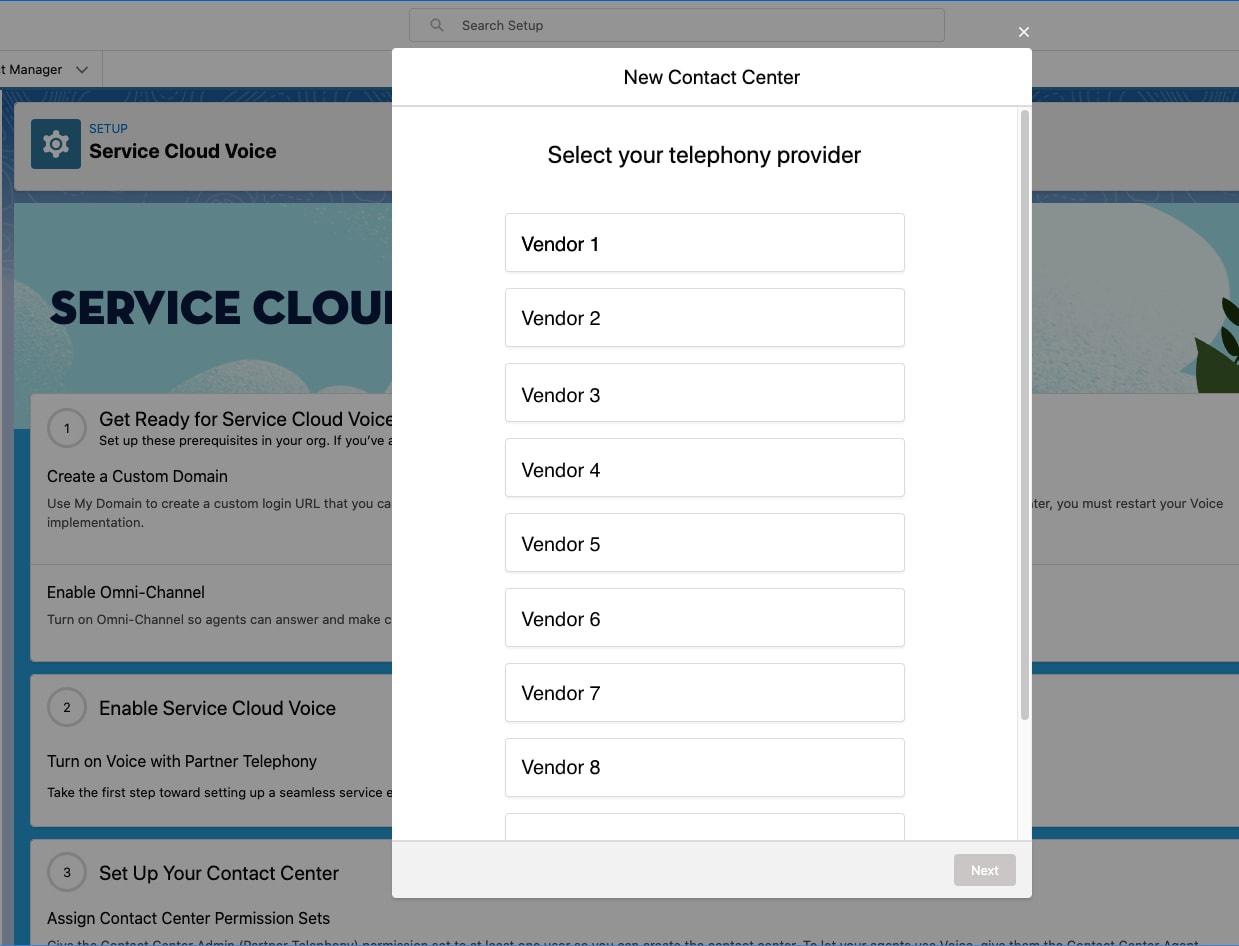This screenshot has width=1239, height=946.
Task: Click the Service Cloud Voice gear icon
Action: coord(56,144)
